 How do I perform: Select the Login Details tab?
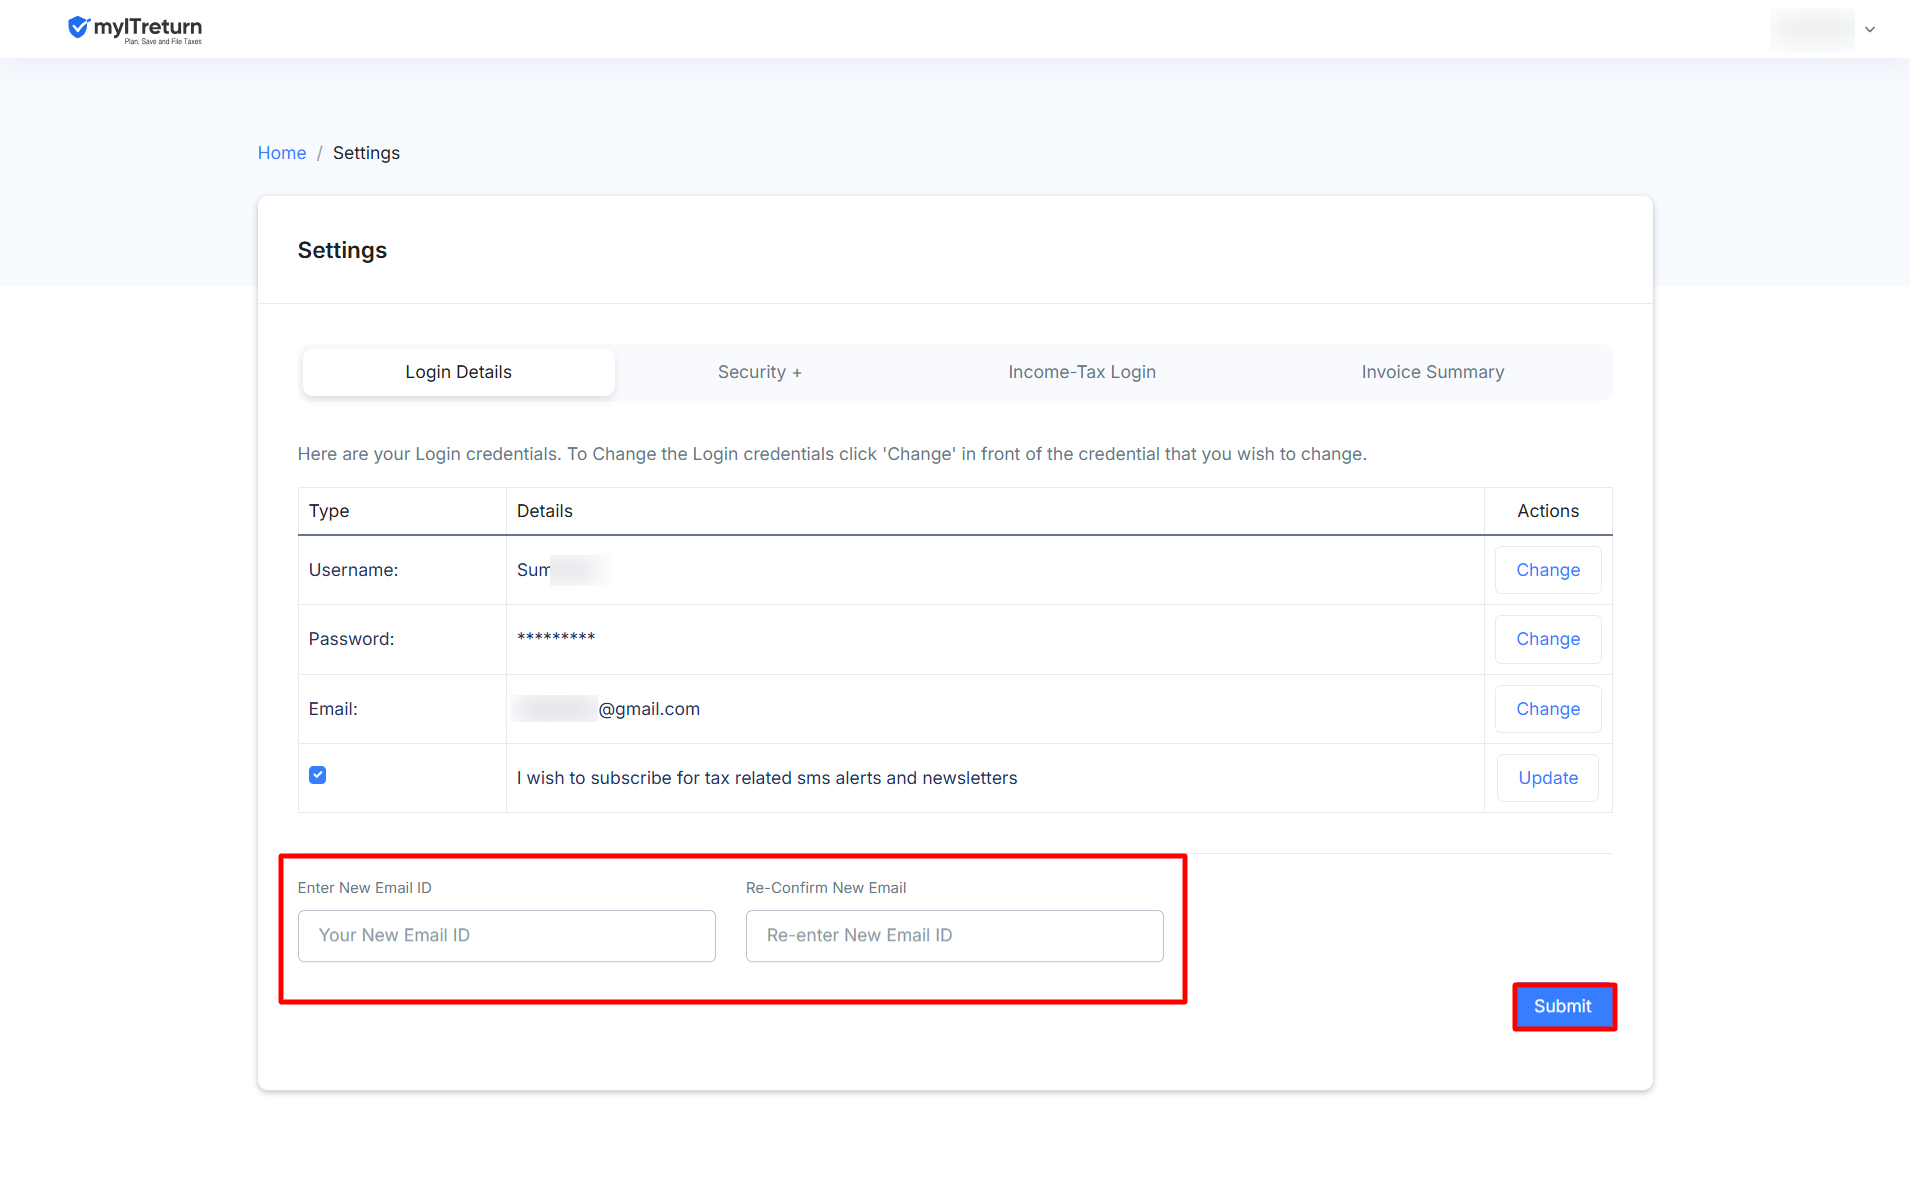click(x=458, y=372)
